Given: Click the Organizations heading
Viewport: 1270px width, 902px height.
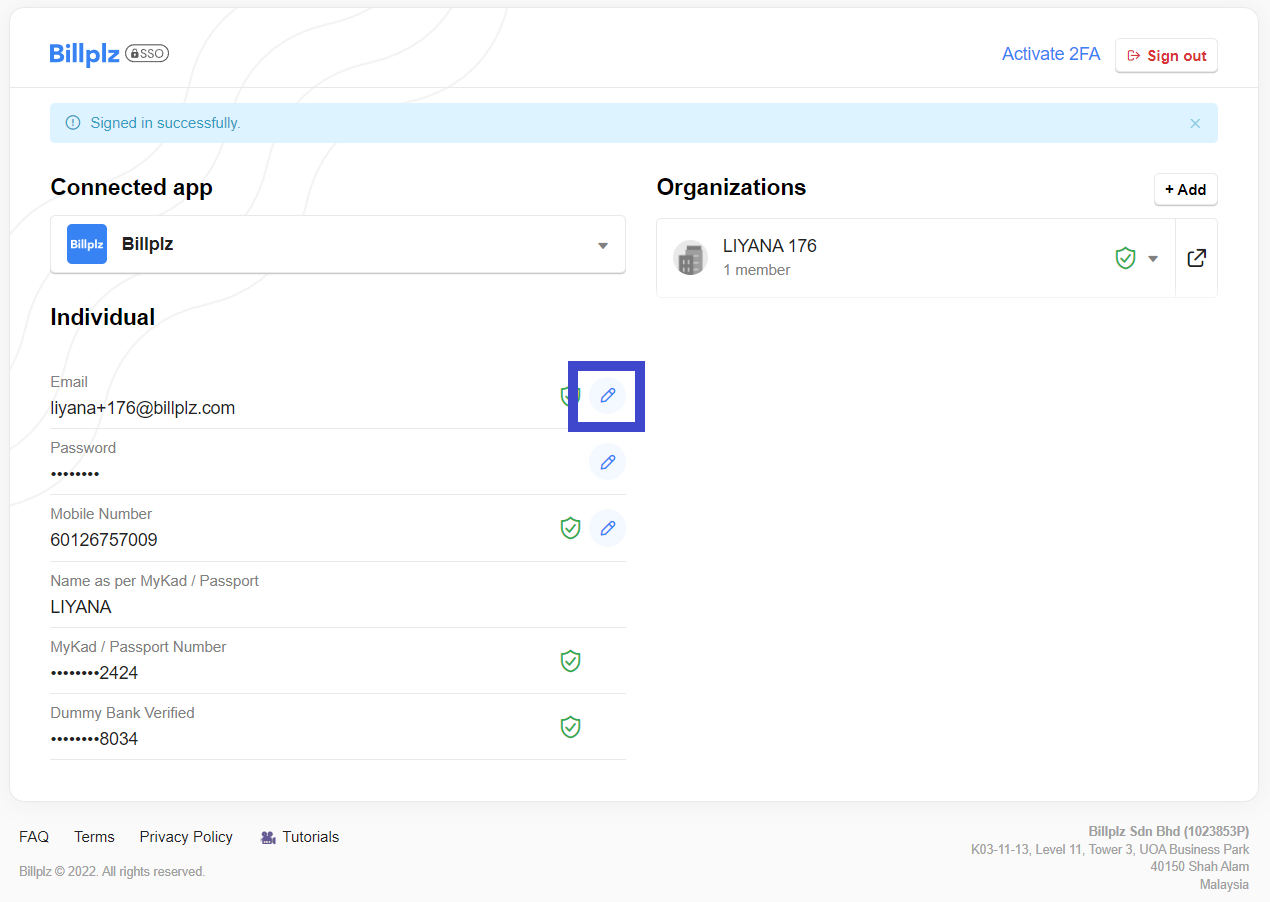Looking at the screenshot, I should 731,187.
